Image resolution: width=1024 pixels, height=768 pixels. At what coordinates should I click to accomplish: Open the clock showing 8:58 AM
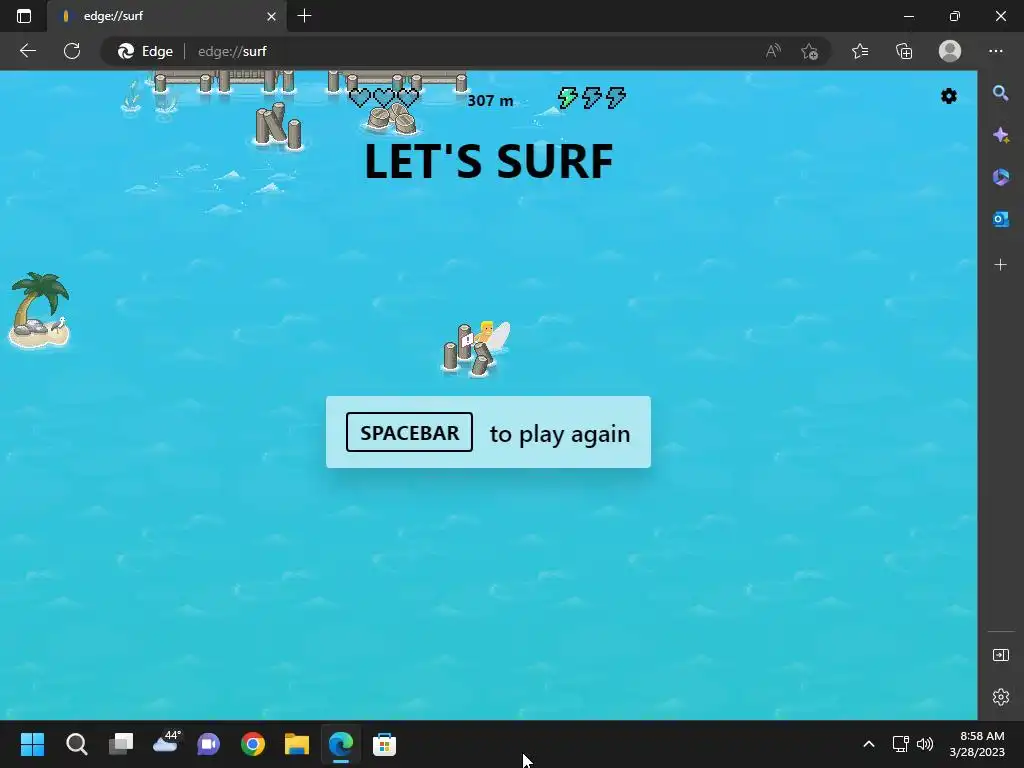pos(977,744)
